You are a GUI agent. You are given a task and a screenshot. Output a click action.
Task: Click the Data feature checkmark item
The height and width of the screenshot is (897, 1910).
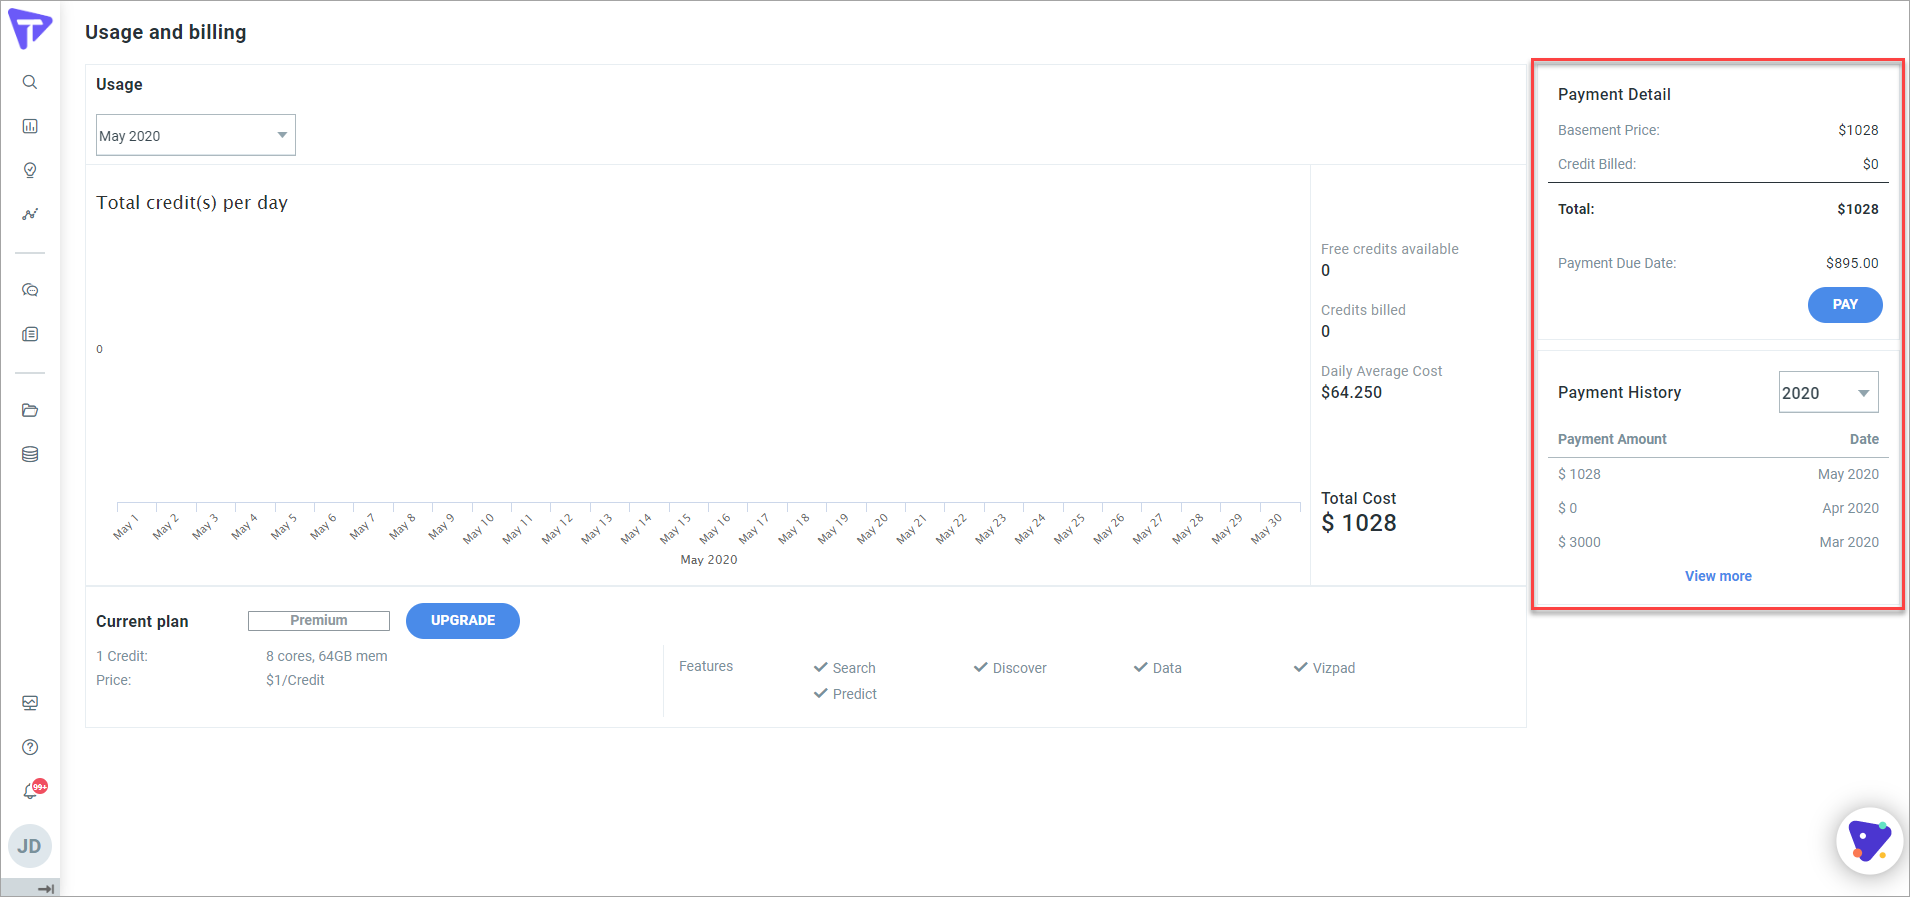[1158, 668]
